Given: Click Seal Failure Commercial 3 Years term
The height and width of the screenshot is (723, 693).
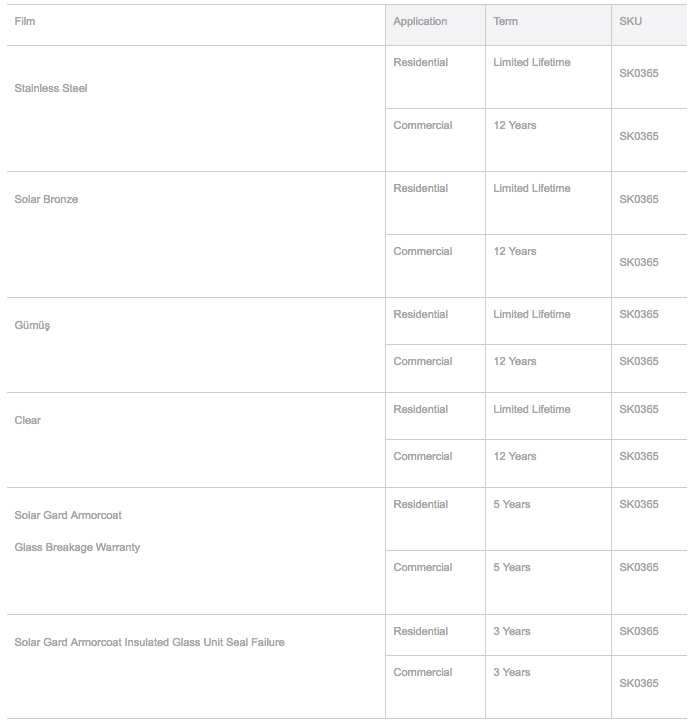Looking at the screenshot, I should [512, 672].
